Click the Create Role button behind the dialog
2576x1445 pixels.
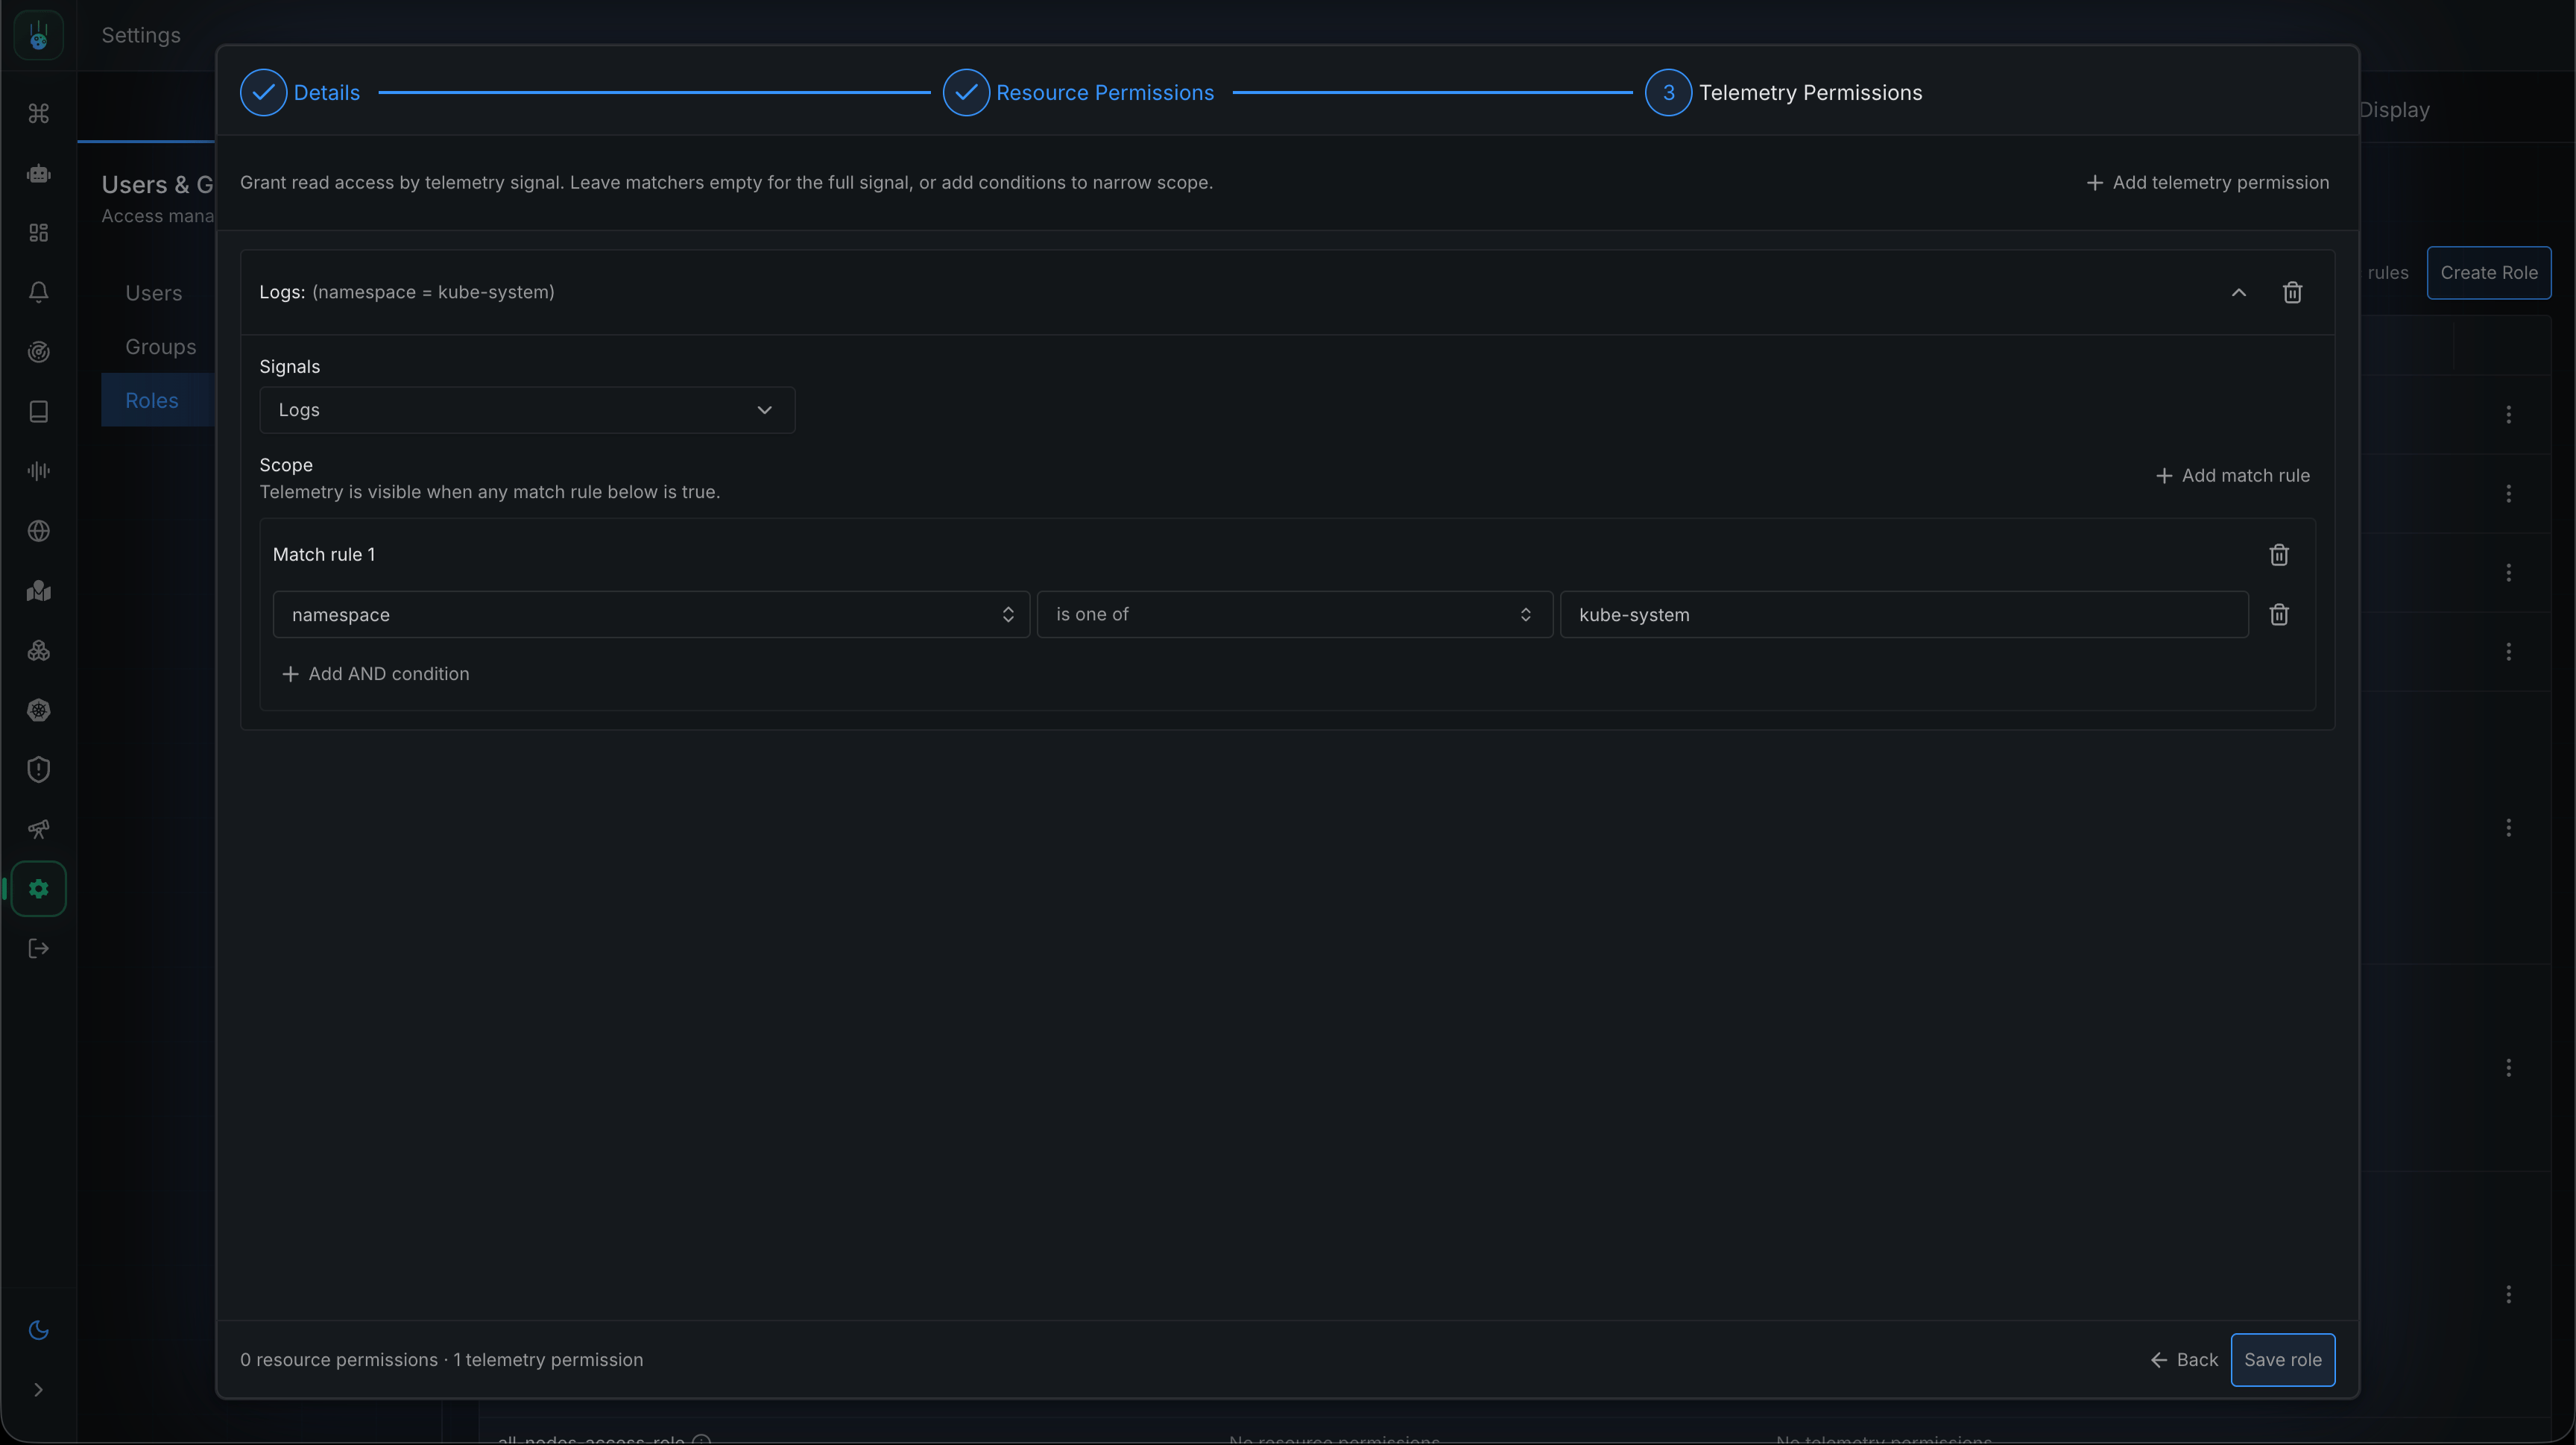pyautogui.click(x=2488, y=273)
